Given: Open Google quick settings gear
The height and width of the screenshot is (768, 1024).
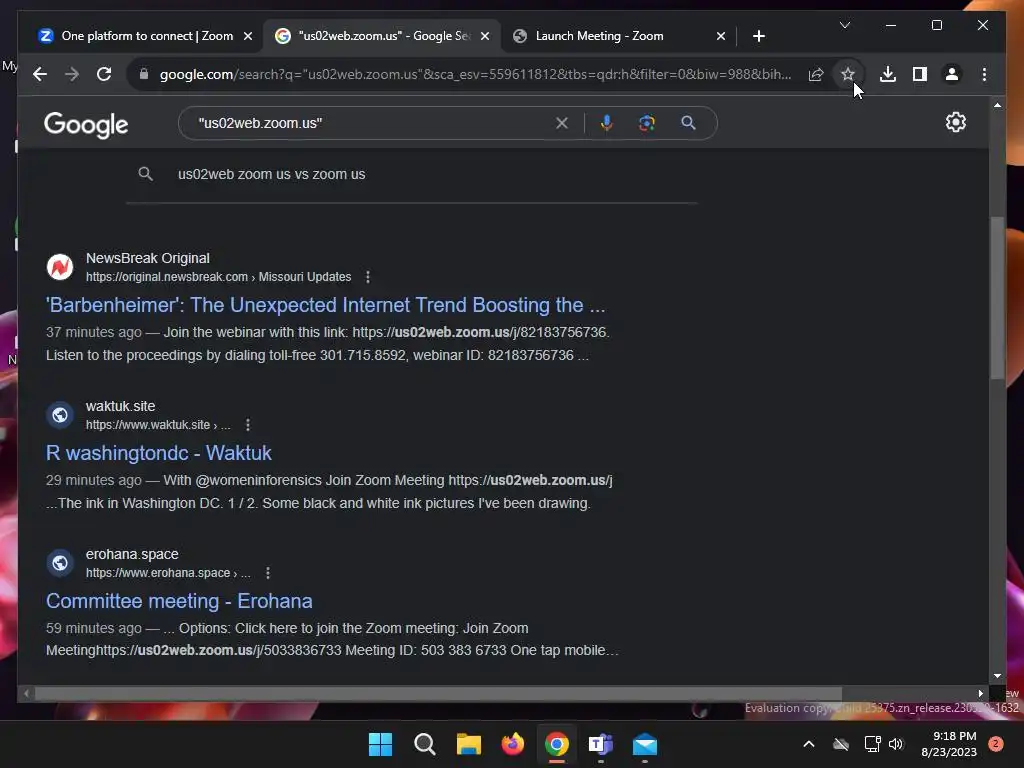Looking at the screenshot, I should click(x=955, y=122).
